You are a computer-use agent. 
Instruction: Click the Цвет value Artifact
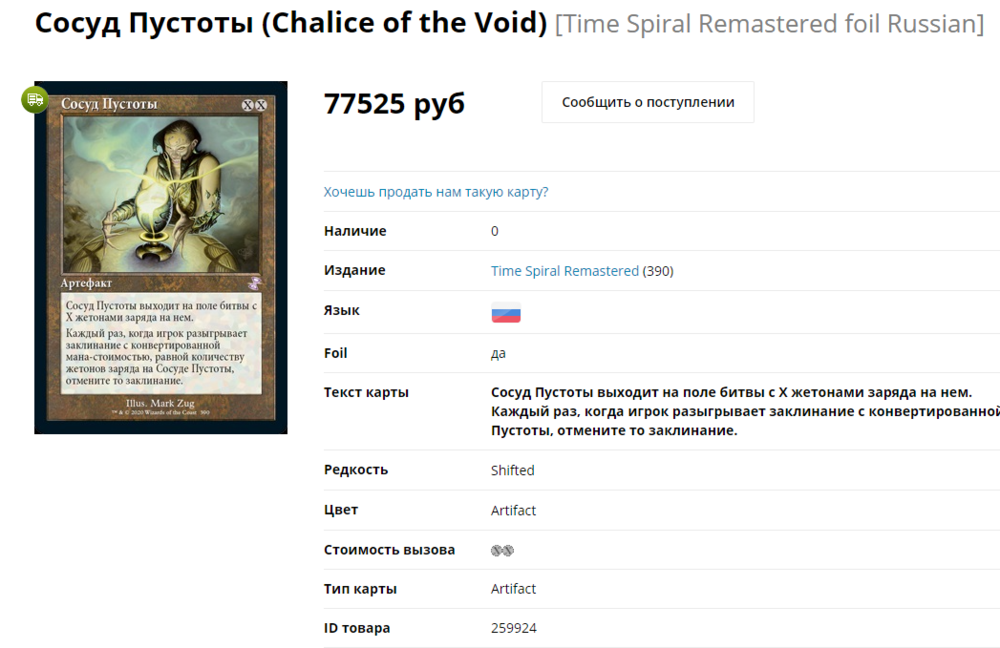click(513, 510)
